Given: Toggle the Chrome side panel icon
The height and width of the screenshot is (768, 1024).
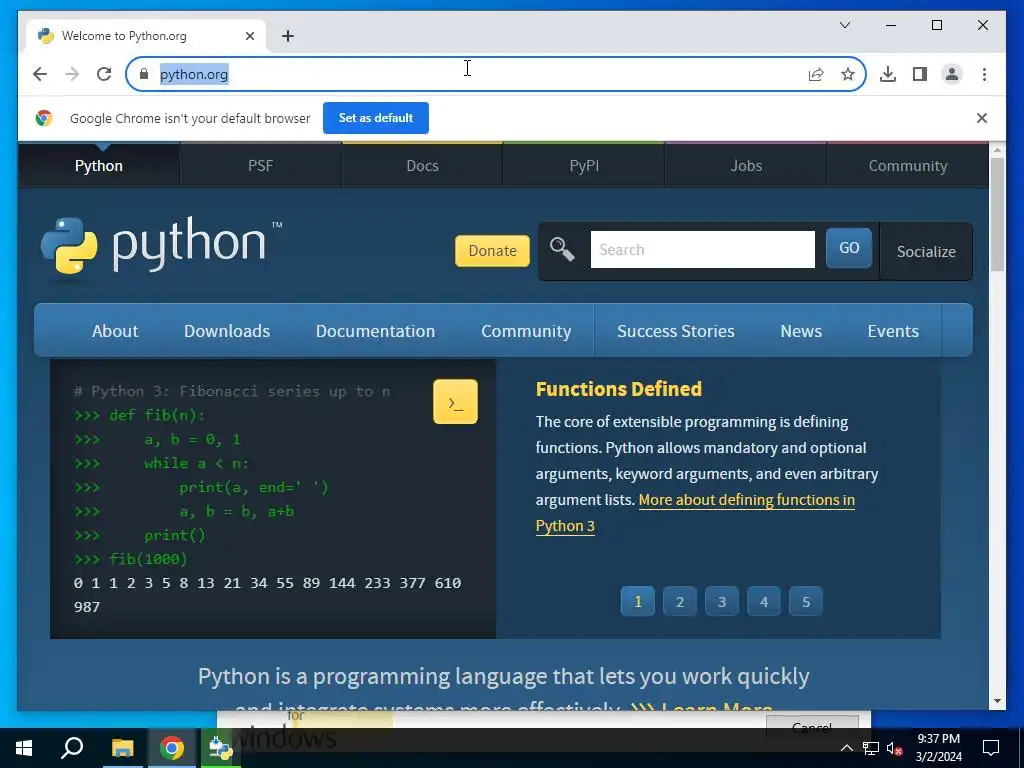Looking at the screenshot, I should coord(920,74).
